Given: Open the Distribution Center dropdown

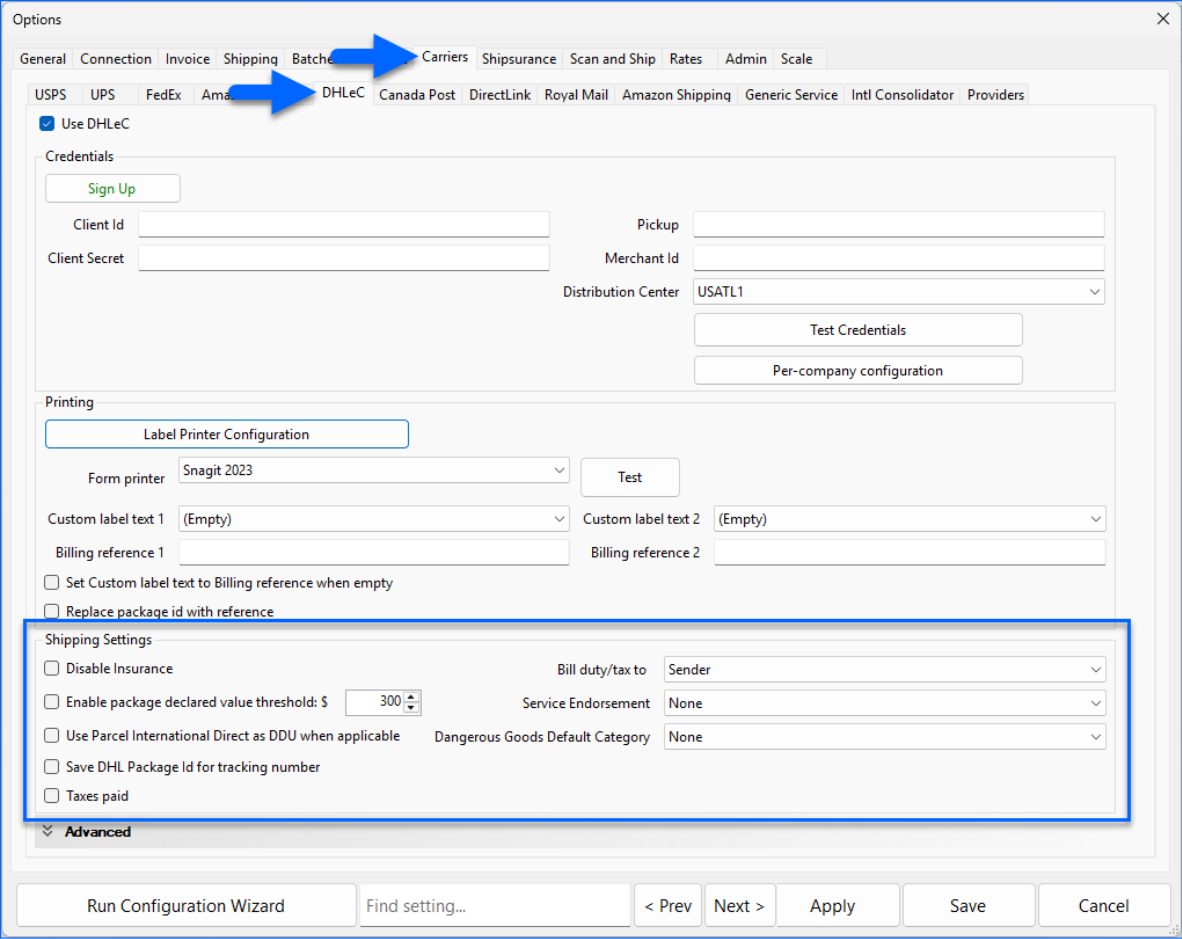Looking at the screenshot, I should pos(898,292).
